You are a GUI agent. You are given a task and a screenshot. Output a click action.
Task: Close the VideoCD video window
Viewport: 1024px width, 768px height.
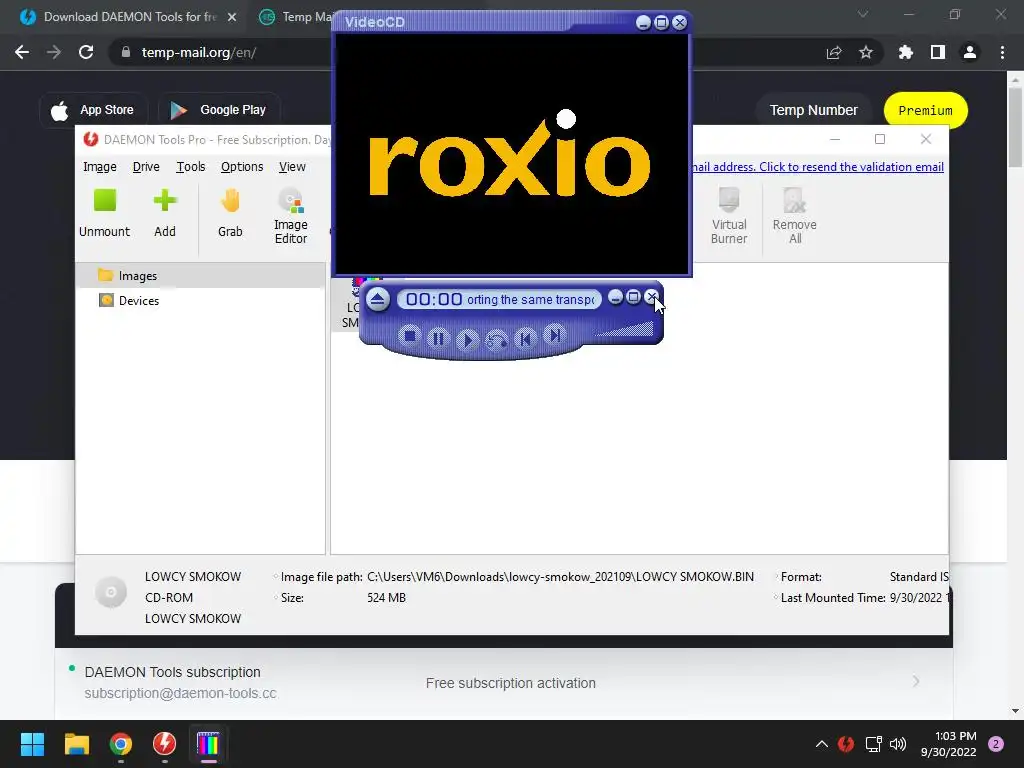point(680,23)
